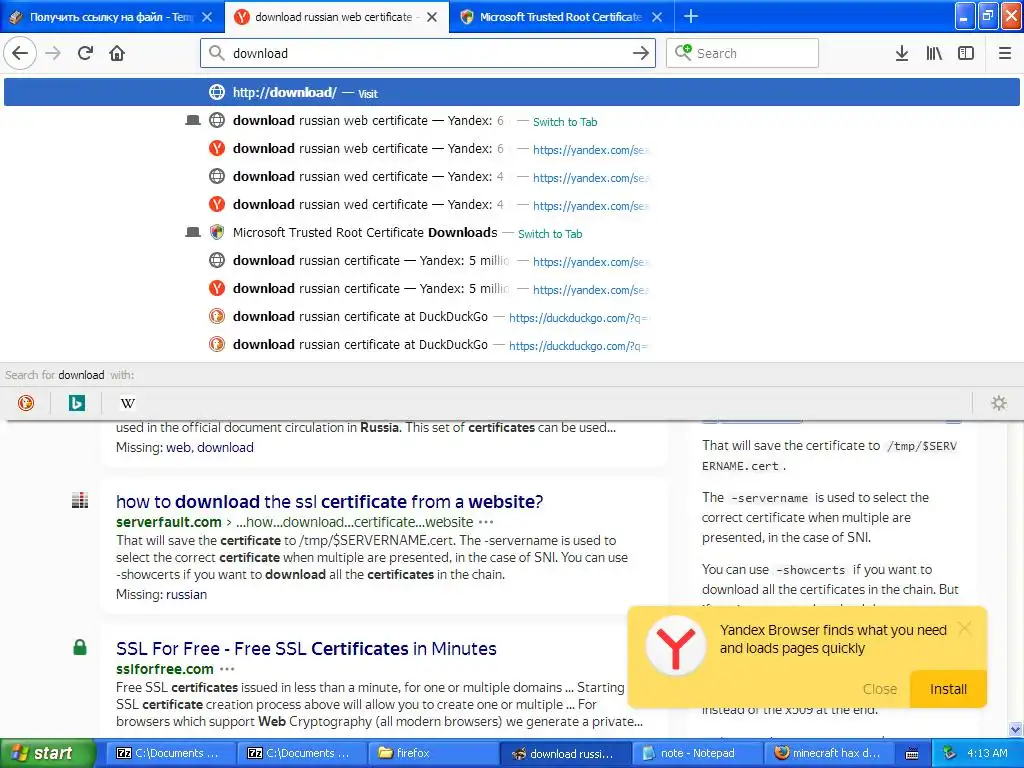The height and width of the screenshot is (768, 1024).
Task: Open the Firefox hamburger menu
Action: pos(1004,53)
